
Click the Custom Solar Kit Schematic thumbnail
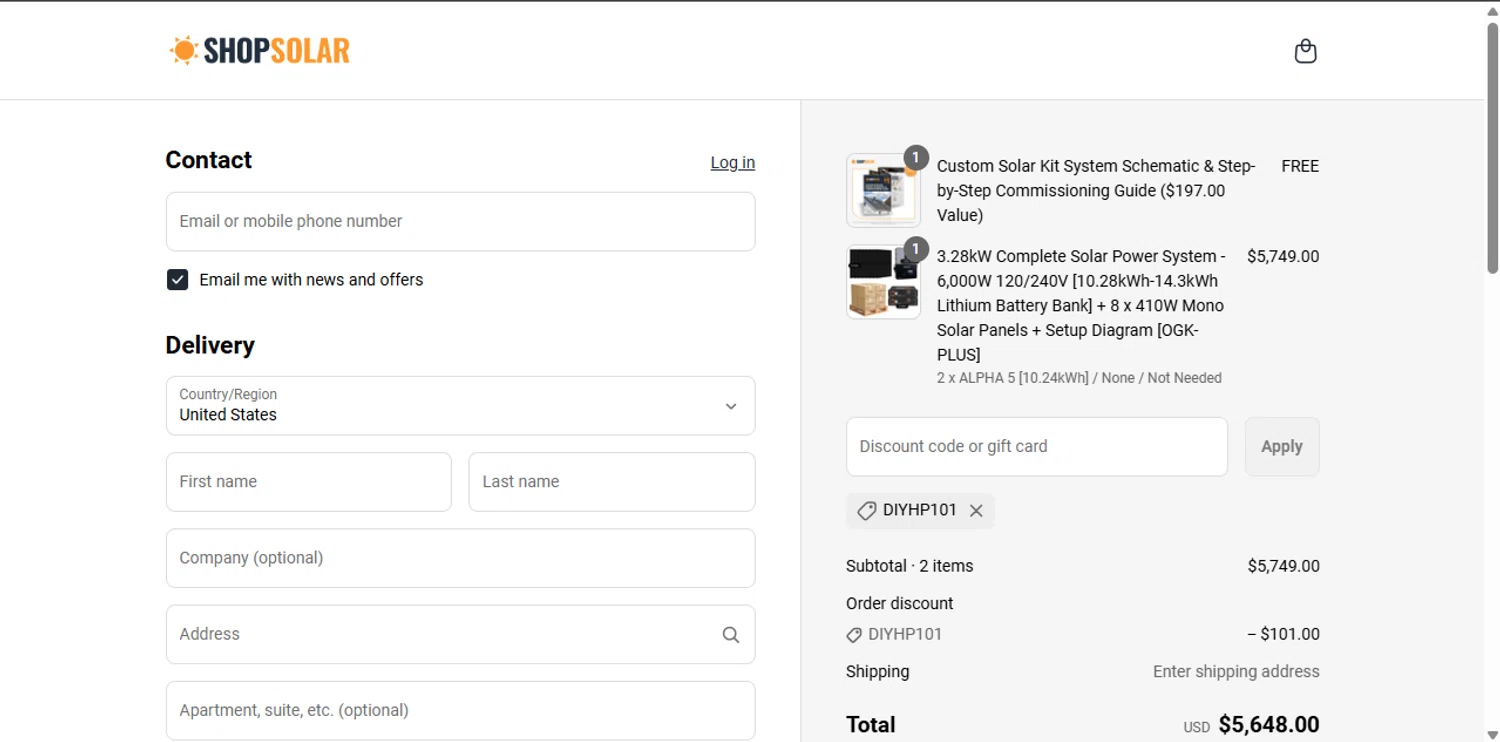(883, 190)
